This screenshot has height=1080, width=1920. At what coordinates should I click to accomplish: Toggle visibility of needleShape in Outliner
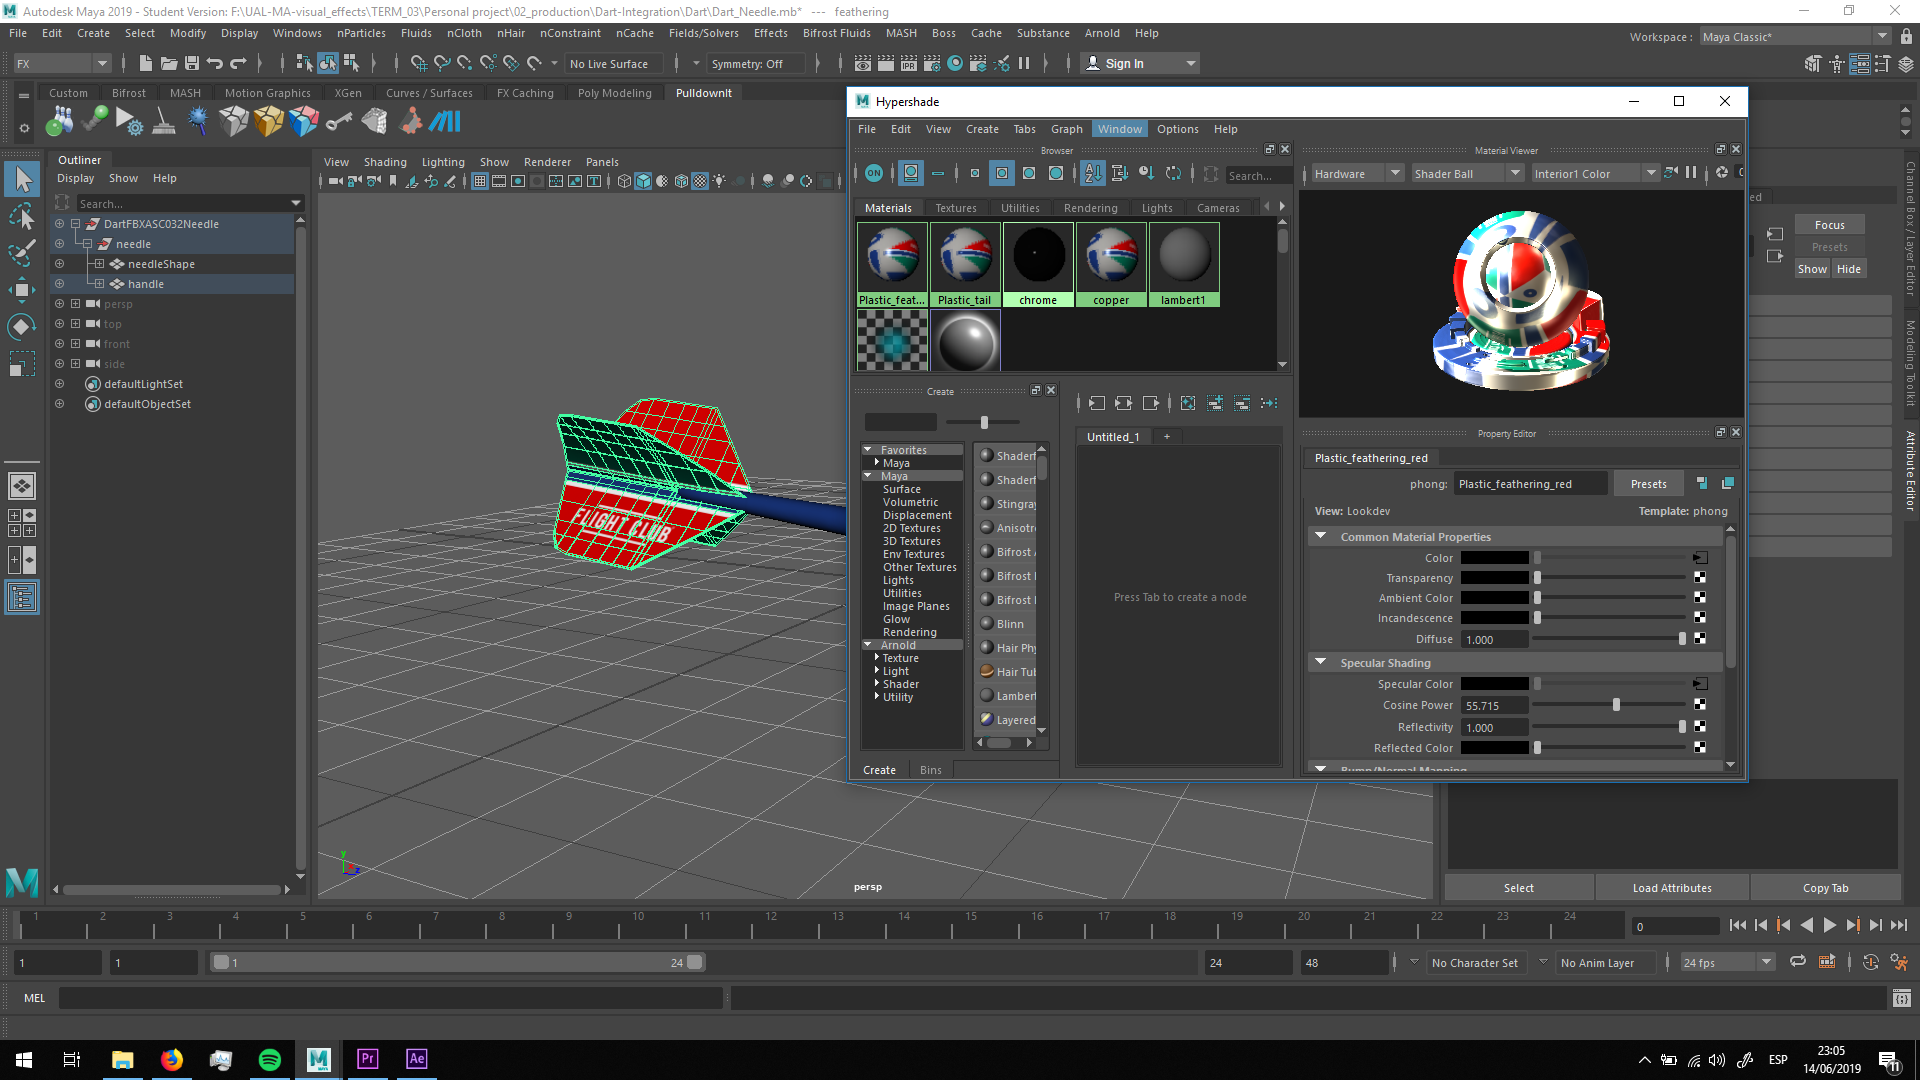(60, 264)
